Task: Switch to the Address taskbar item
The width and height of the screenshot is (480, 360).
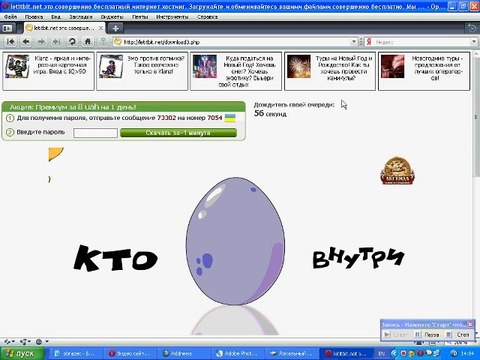Action: (184, 353)
